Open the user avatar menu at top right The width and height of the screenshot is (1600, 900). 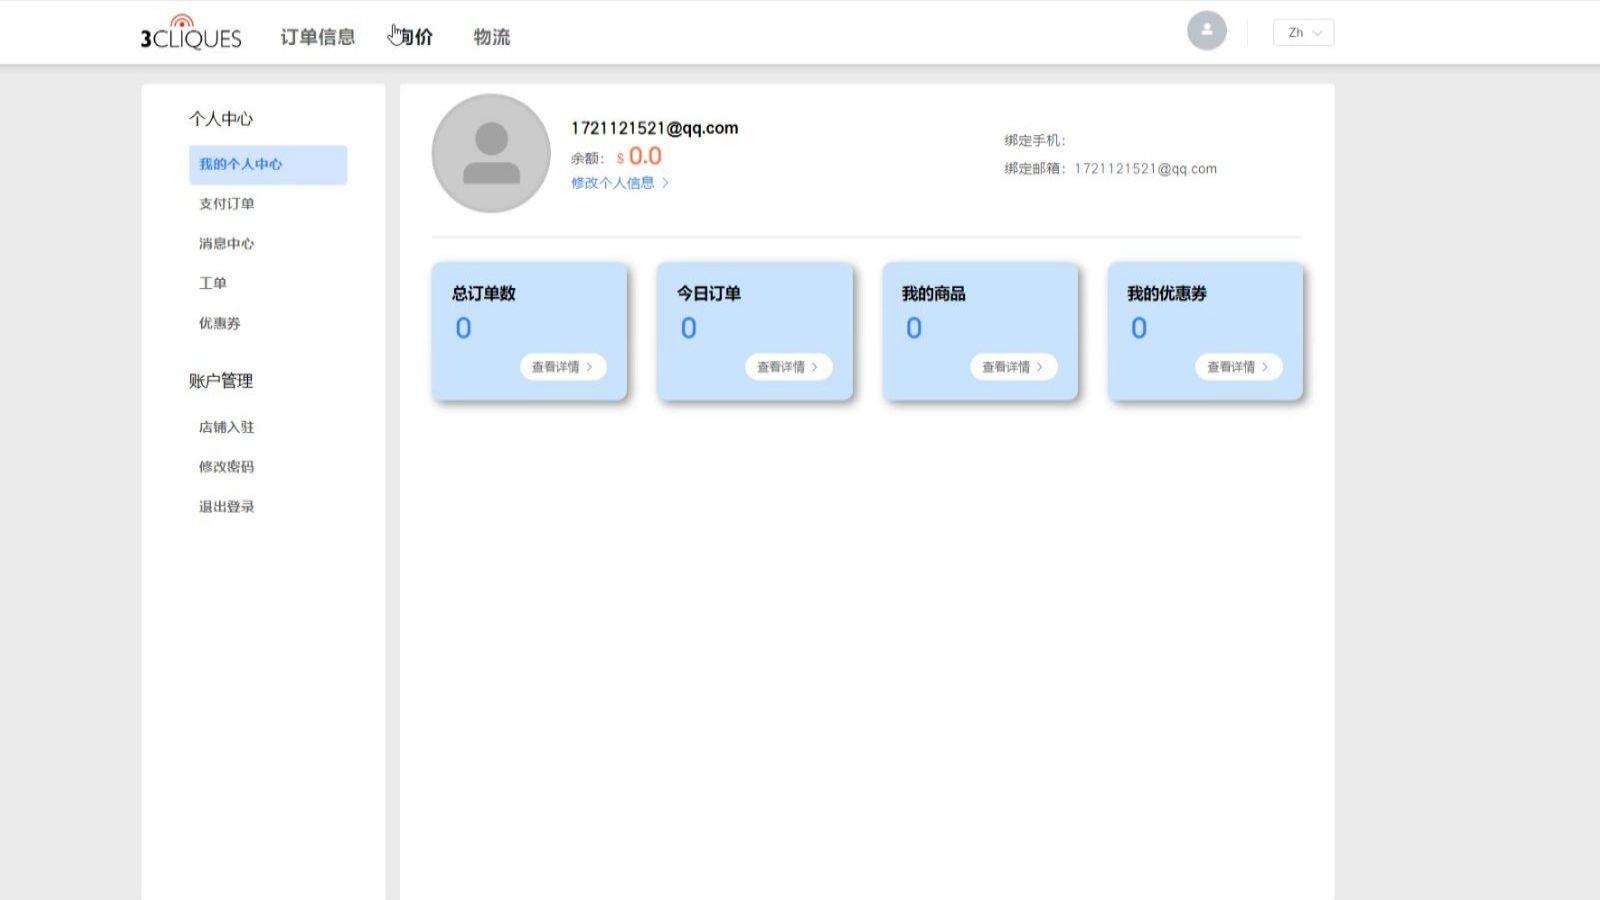[1206, 30]
